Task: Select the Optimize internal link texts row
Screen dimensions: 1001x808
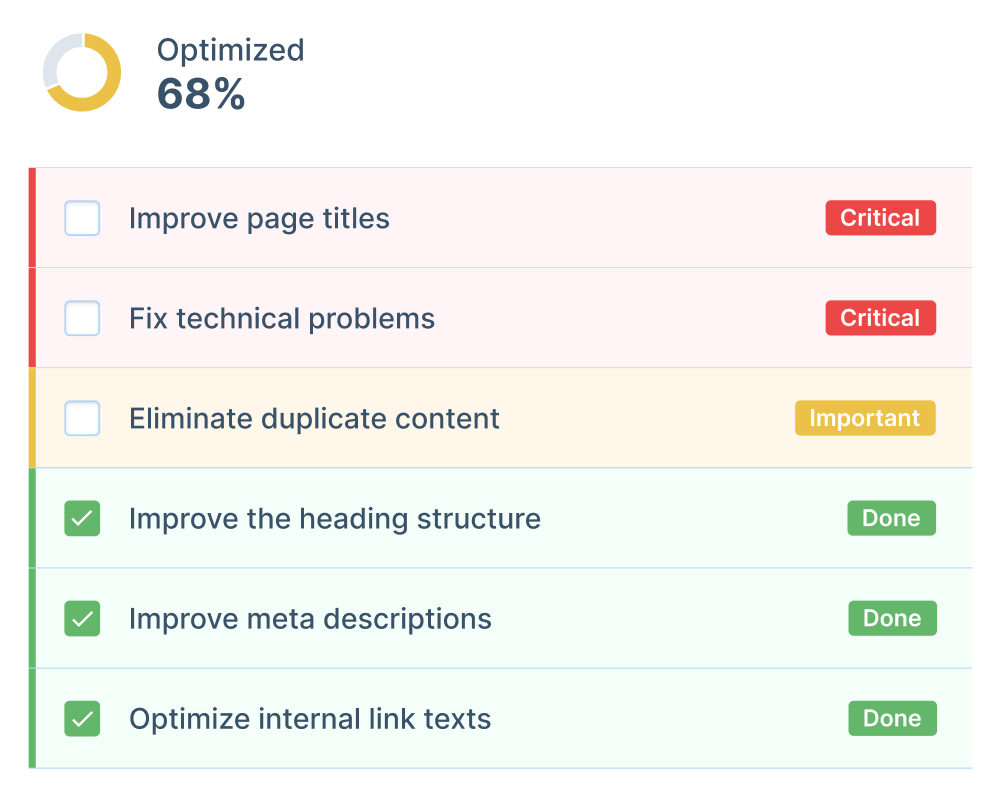Action: tap(309, 718)
